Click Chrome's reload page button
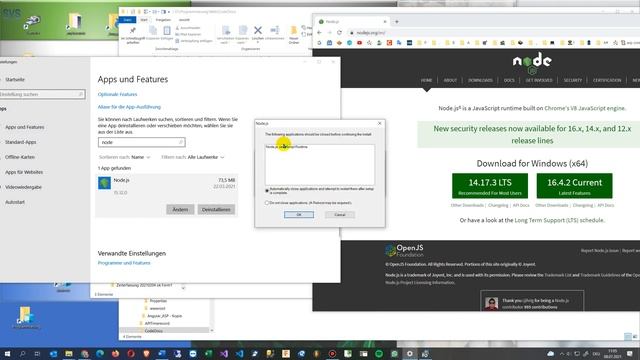 tap(339, 33)
